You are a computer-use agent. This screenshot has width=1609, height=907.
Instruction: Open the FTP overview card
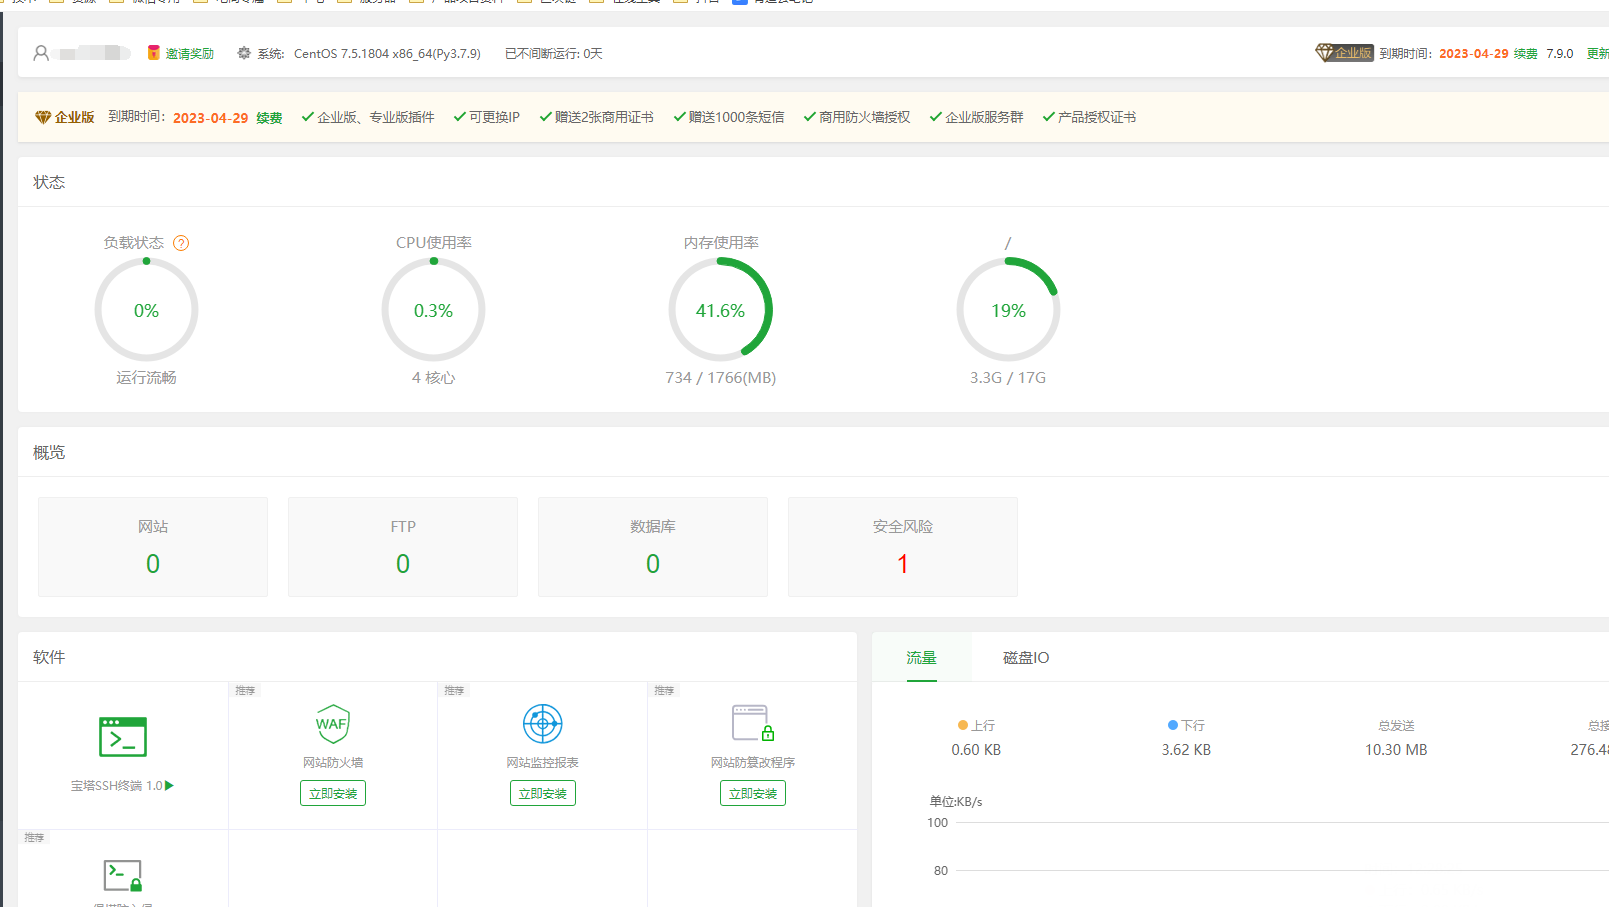click(x=403, y=547)
